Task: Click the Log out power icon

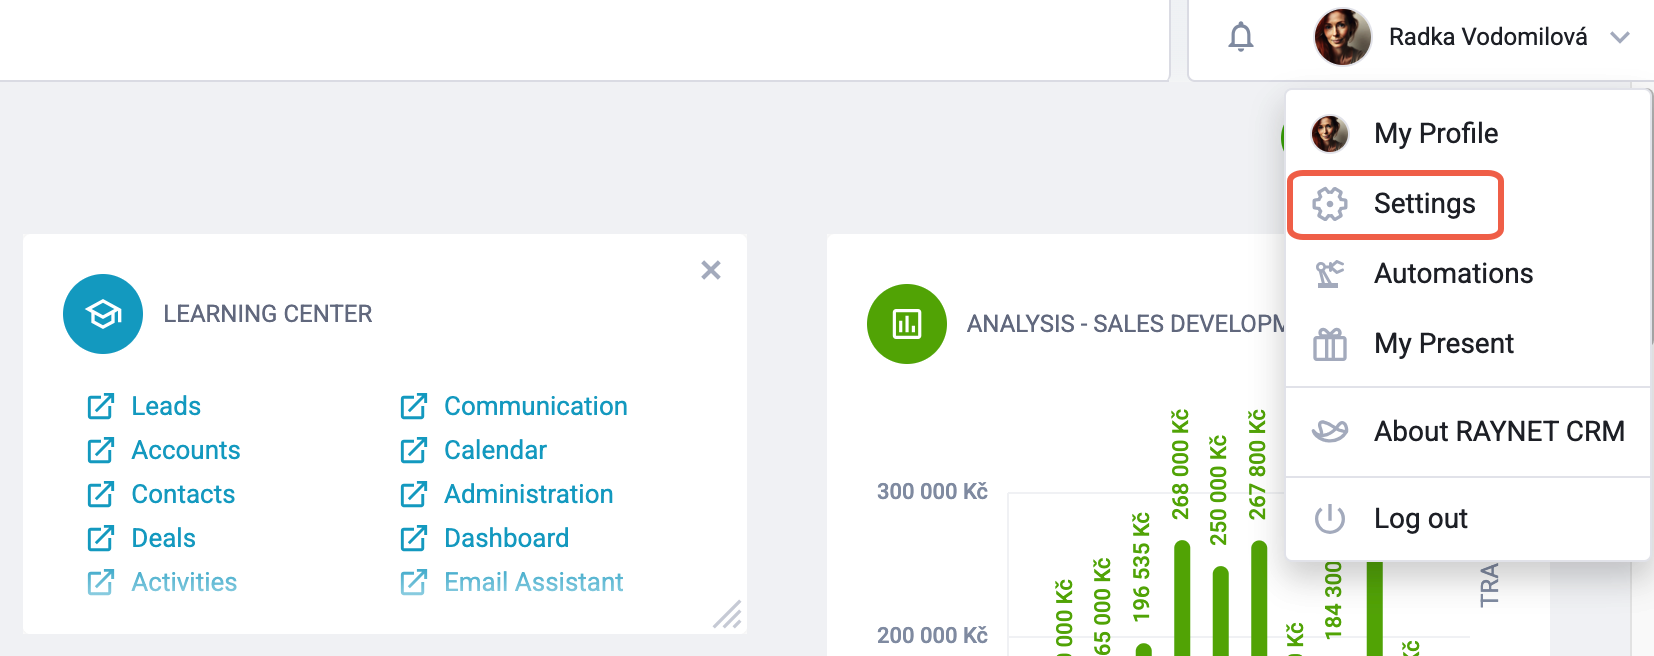Action: click(1330, 519)
